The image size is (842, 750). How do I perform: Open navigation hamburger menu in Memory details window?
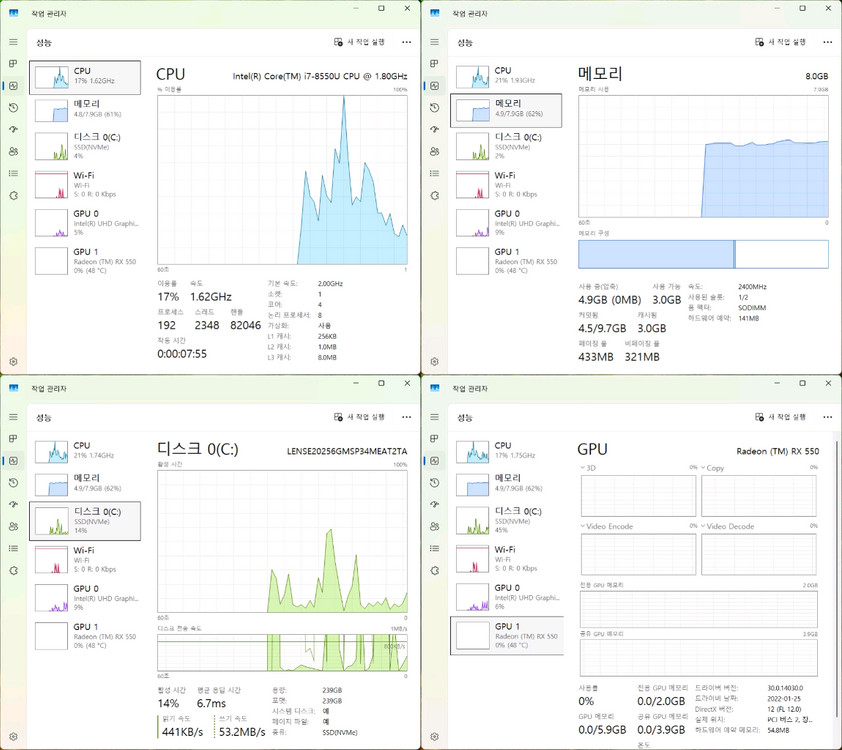coord(434,42)
